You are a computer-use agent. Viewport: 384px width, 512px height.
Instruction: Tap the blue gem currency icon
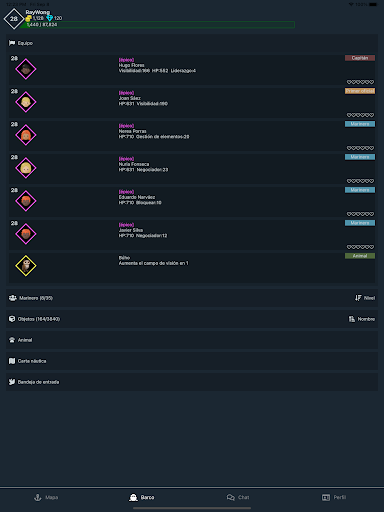click(50, 18)
